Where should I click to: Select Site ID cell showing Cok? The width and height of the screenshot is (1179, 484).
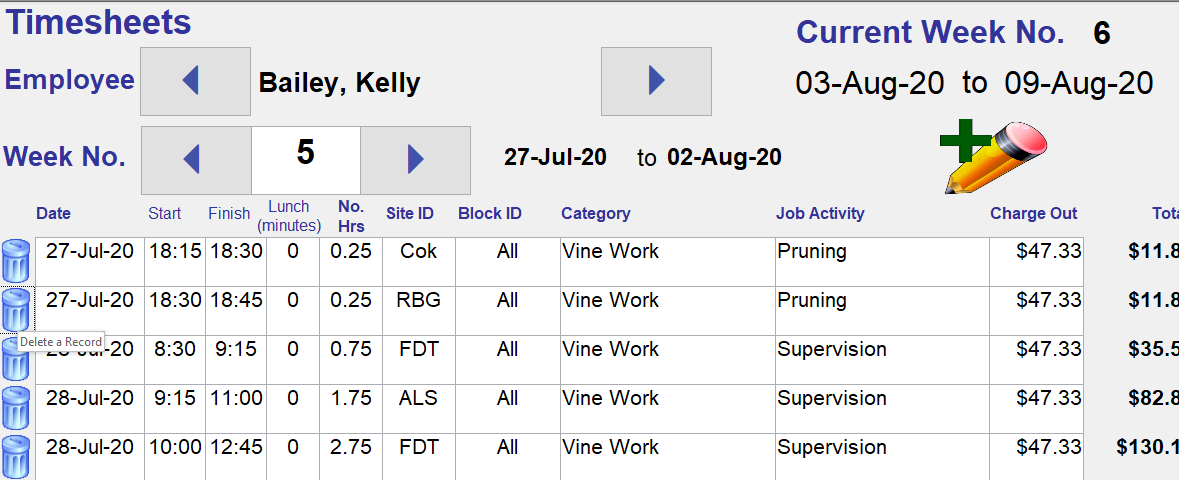pyautogui.click(x=418, y=252)
